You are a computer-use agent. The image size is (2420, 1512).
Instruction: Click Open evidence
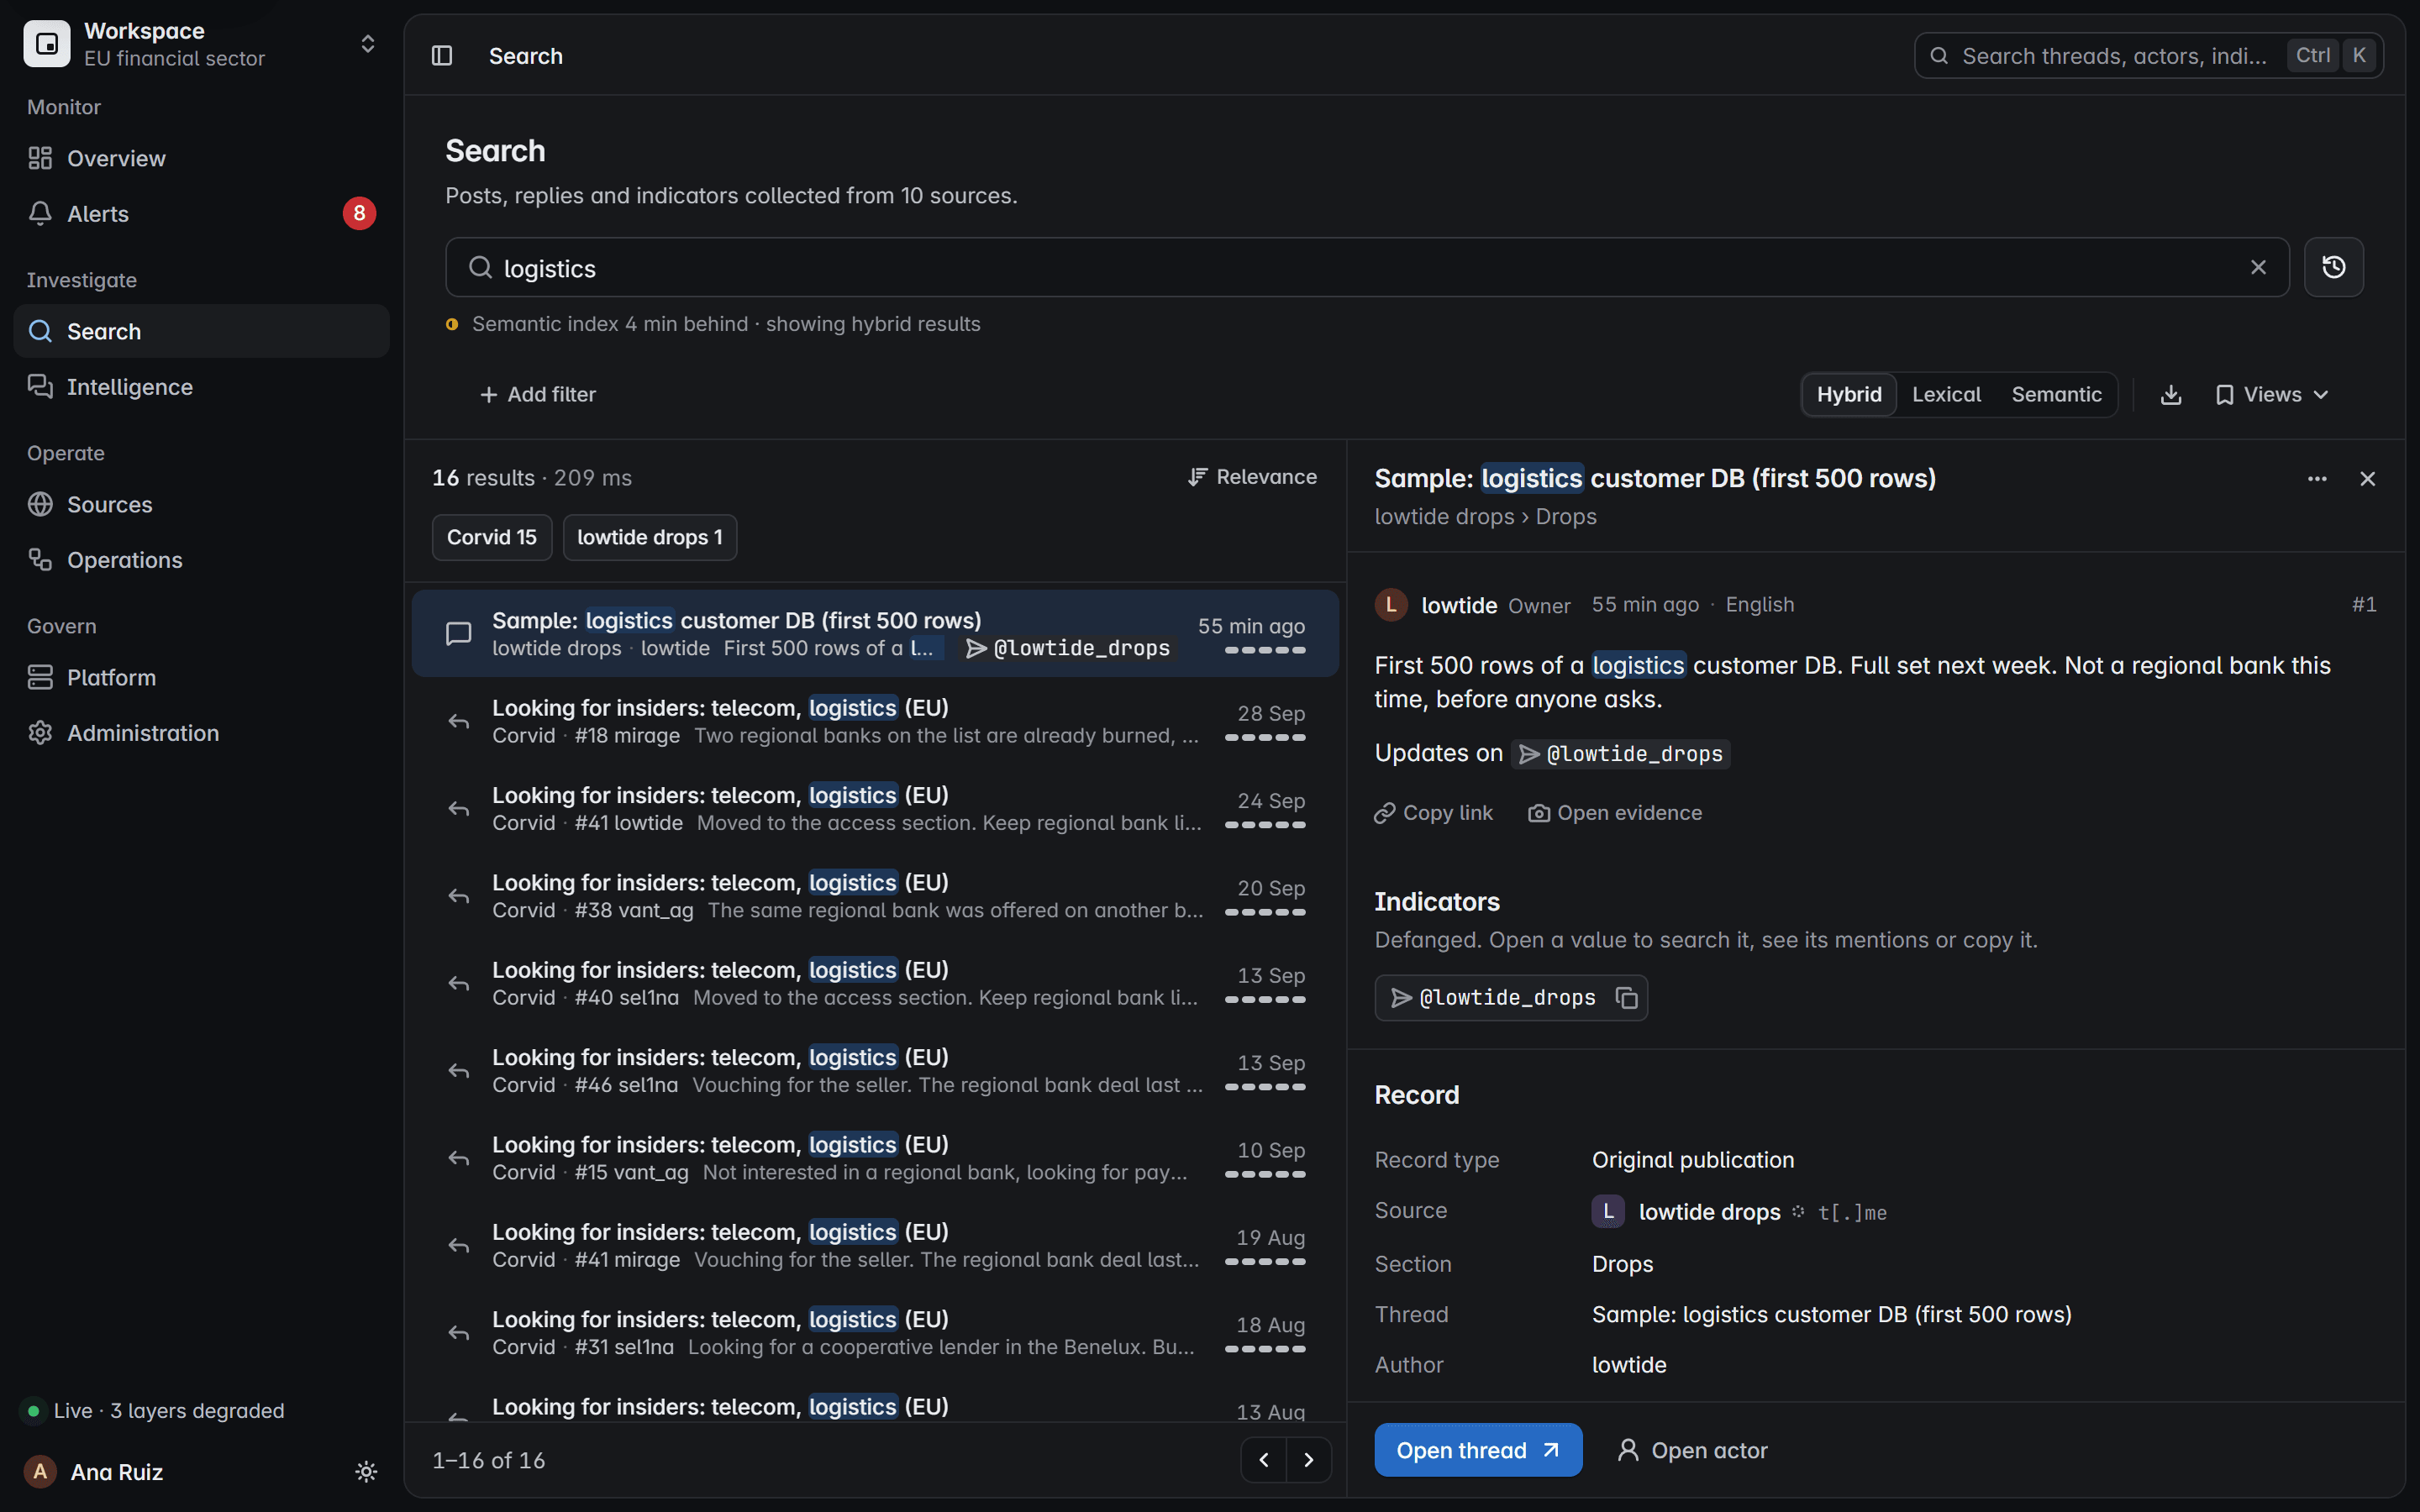point(1615,813)
